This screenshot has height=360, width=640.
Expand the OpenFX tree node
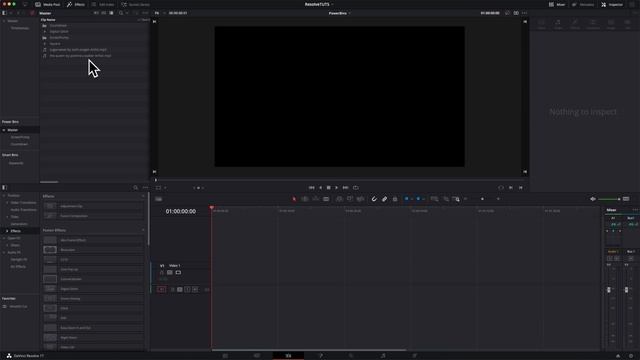click(4, 238)
